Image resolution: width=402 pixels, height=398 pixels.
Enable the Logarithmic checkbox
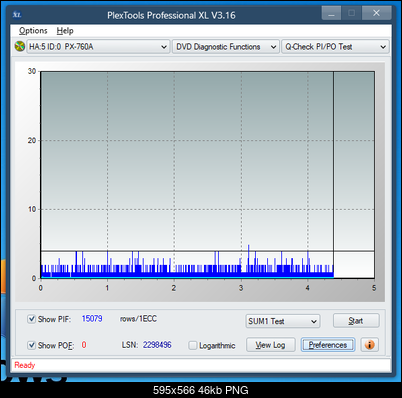193,345
